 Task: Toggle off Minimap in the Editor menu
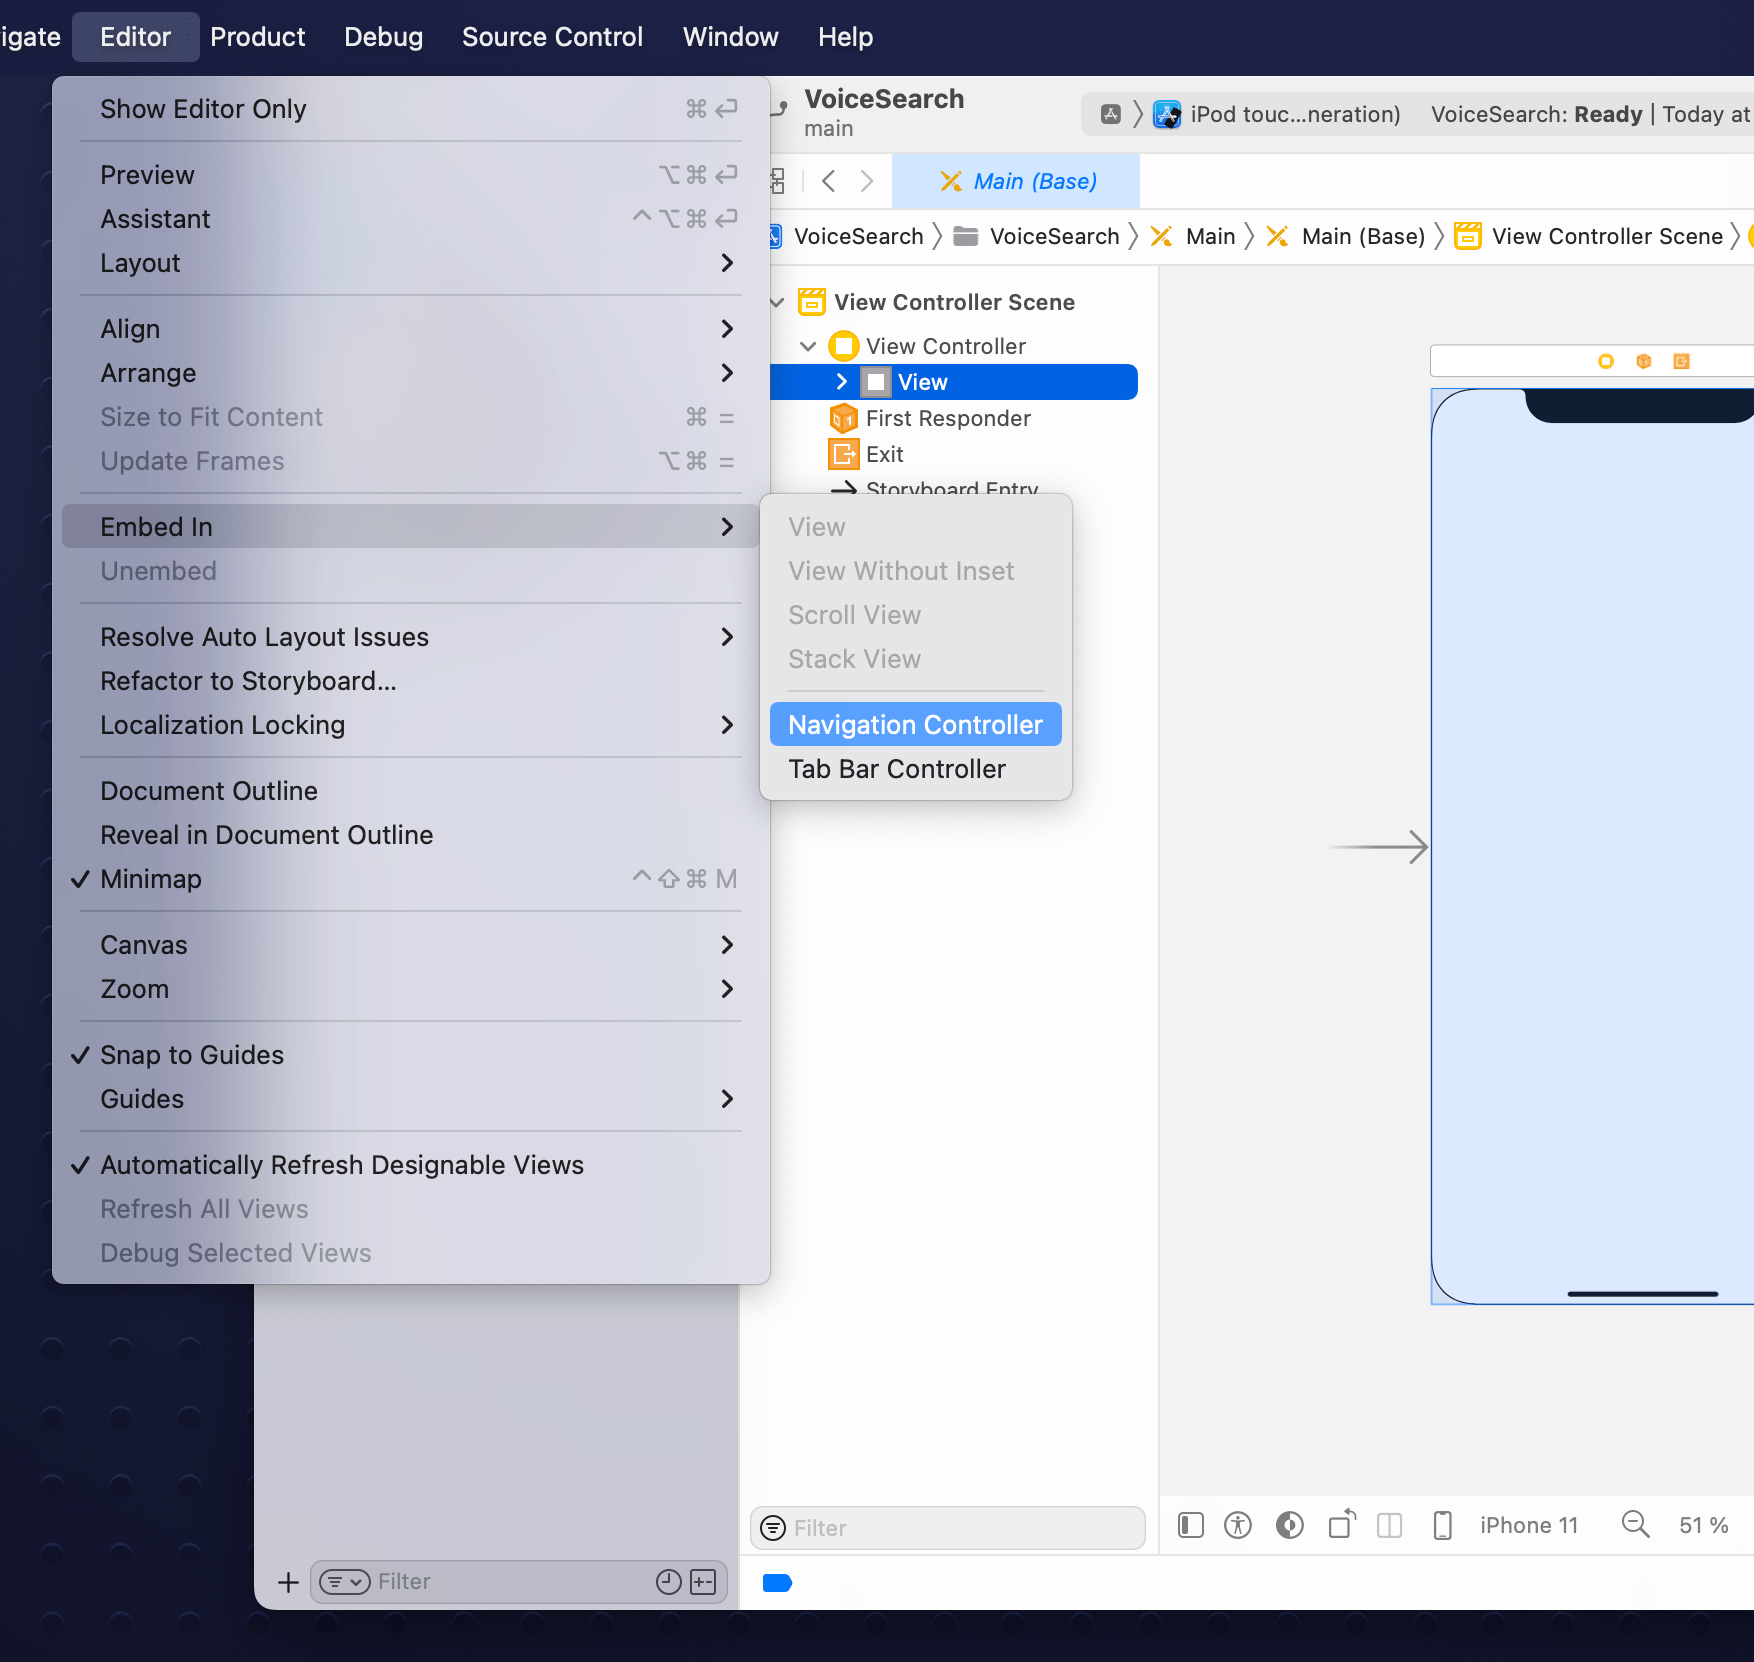tap(150, 879)
